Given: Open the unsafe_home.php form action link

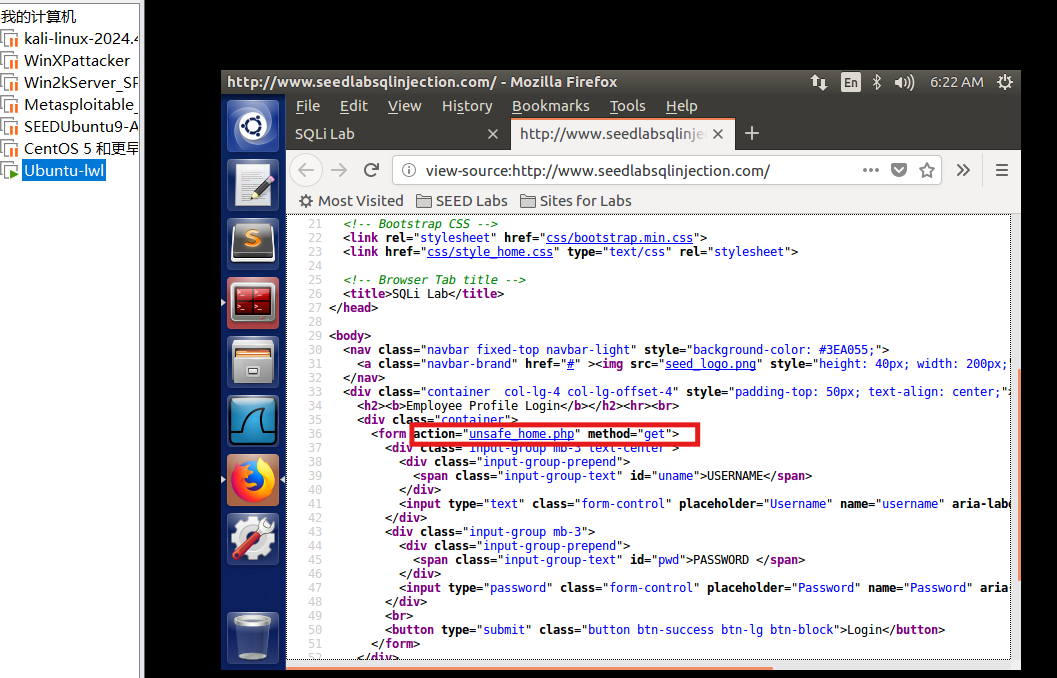Looking at the screenshot, I should 522,433.
